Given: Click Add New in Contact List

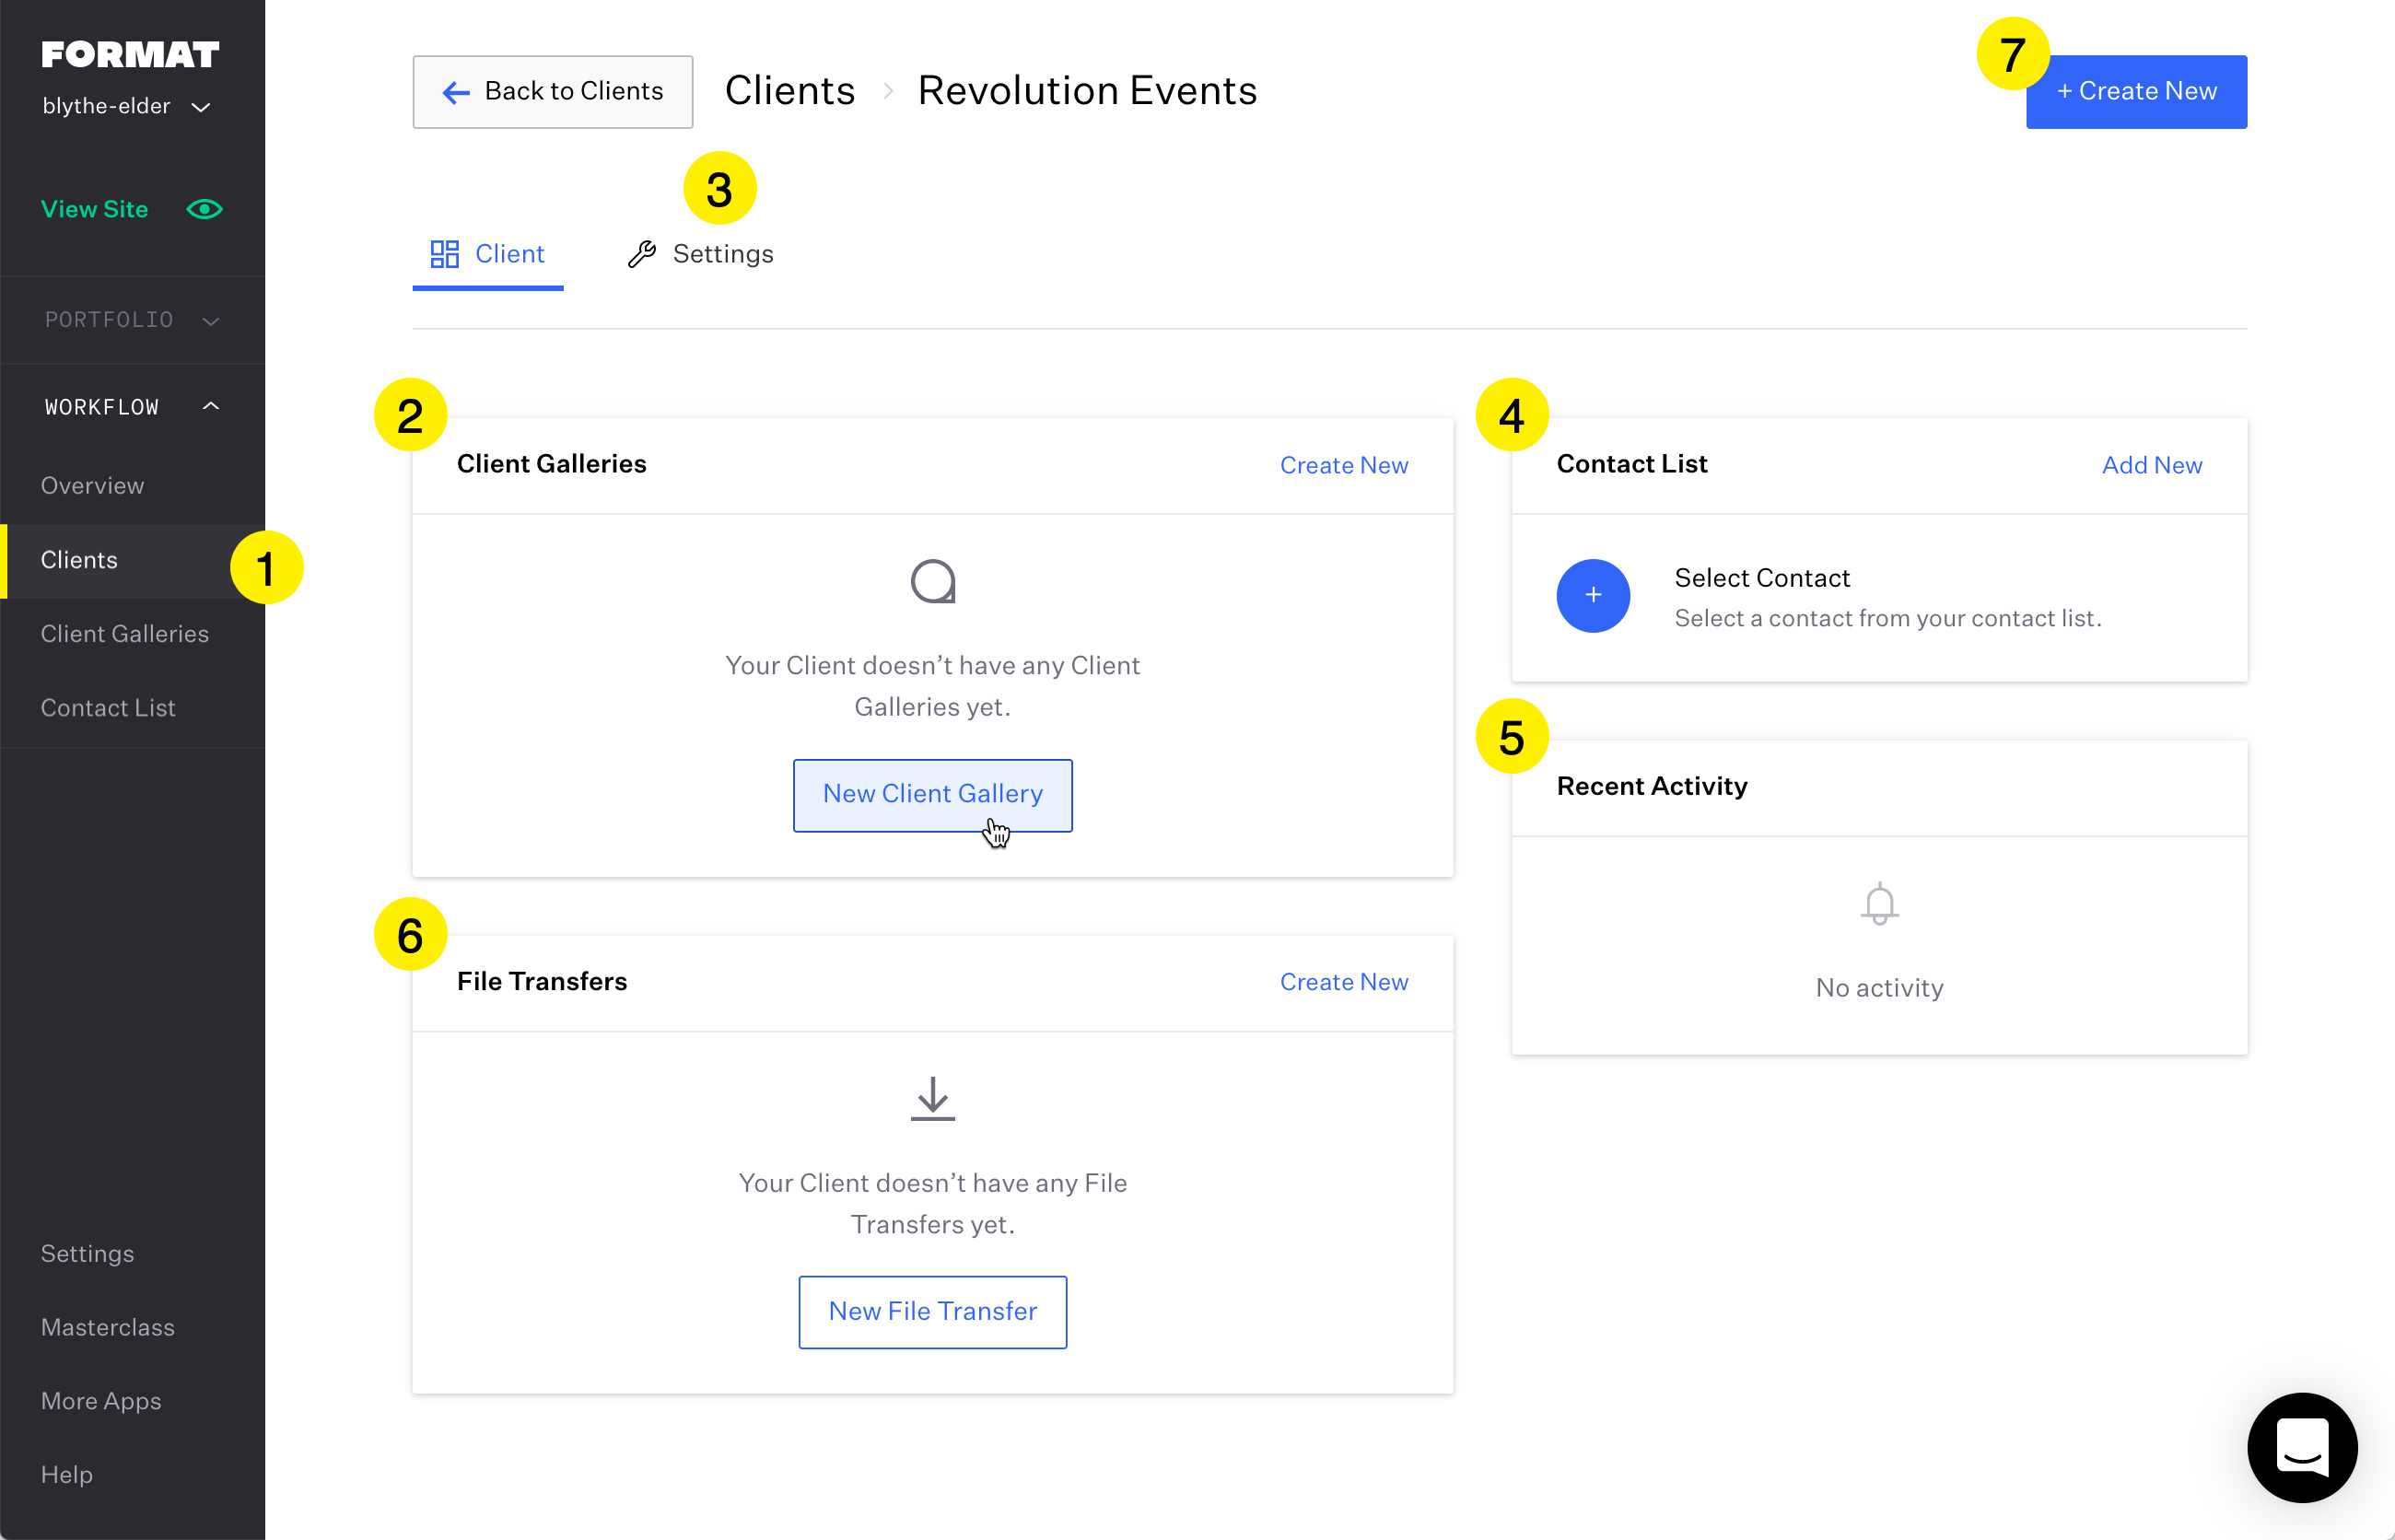Looking at the screenshot, I should tap(2151, 465).
